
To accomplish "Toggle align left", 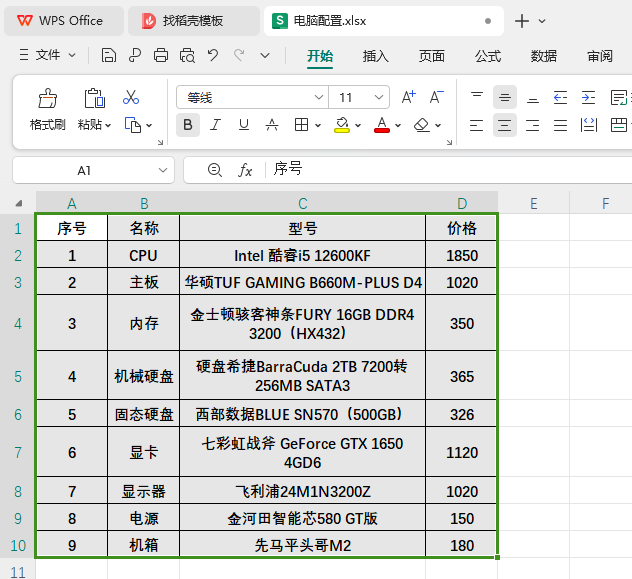I will pyautogui.click(x=476, y=125).
